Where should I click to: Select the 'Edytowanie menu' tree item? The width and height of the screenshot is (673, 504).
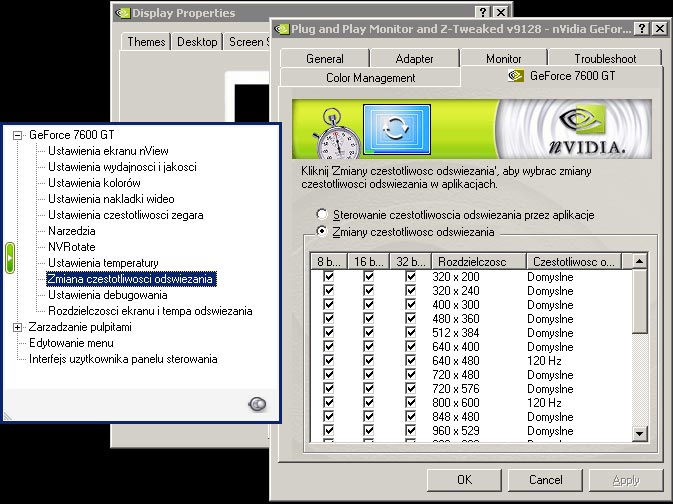pos(71,343)
